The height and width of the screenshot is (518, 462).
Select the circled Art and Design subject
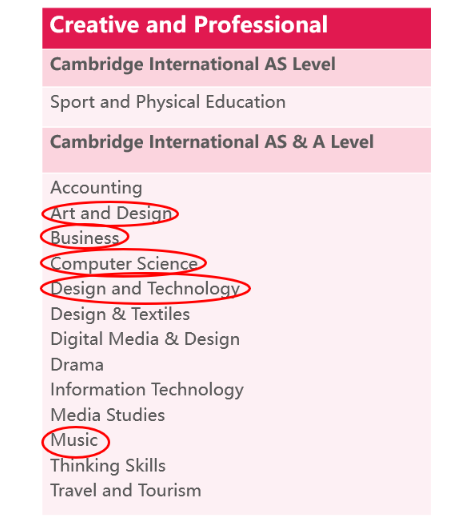pos(111,214)
